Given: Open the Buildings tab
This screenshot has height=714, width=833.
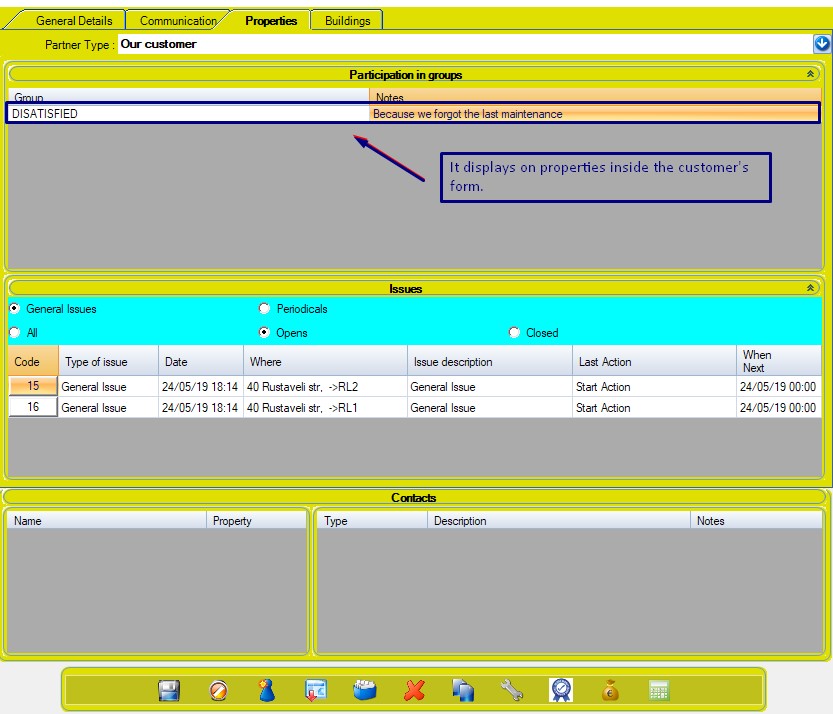Looking at the screenshot, I should click(x=347, y=20).
